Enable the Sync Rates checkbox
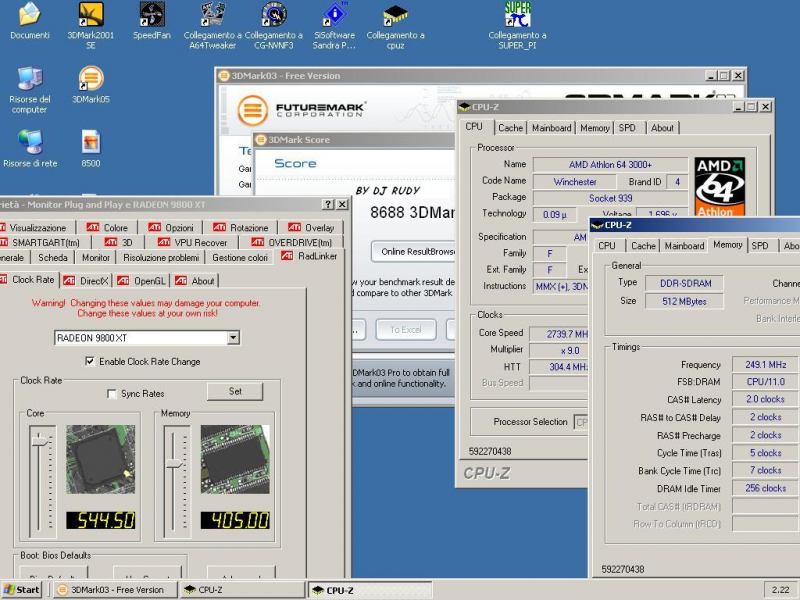 (x=112, y=393)
